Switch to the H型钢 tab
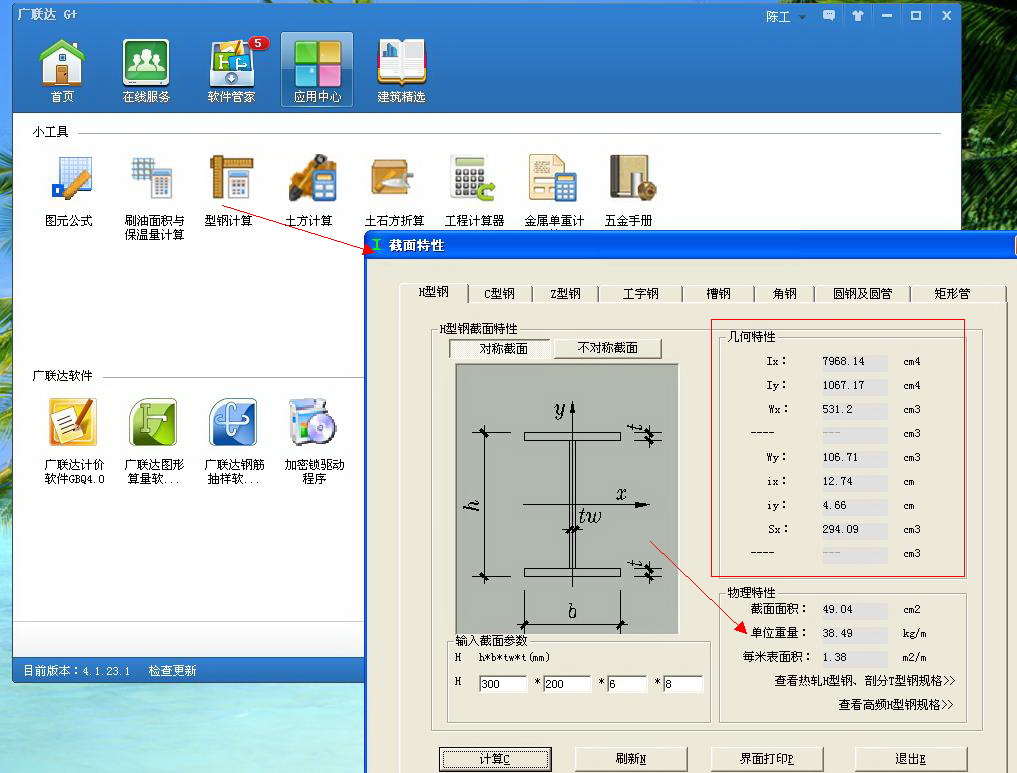This screenshot has width=1017, height=773. (434, 292)
